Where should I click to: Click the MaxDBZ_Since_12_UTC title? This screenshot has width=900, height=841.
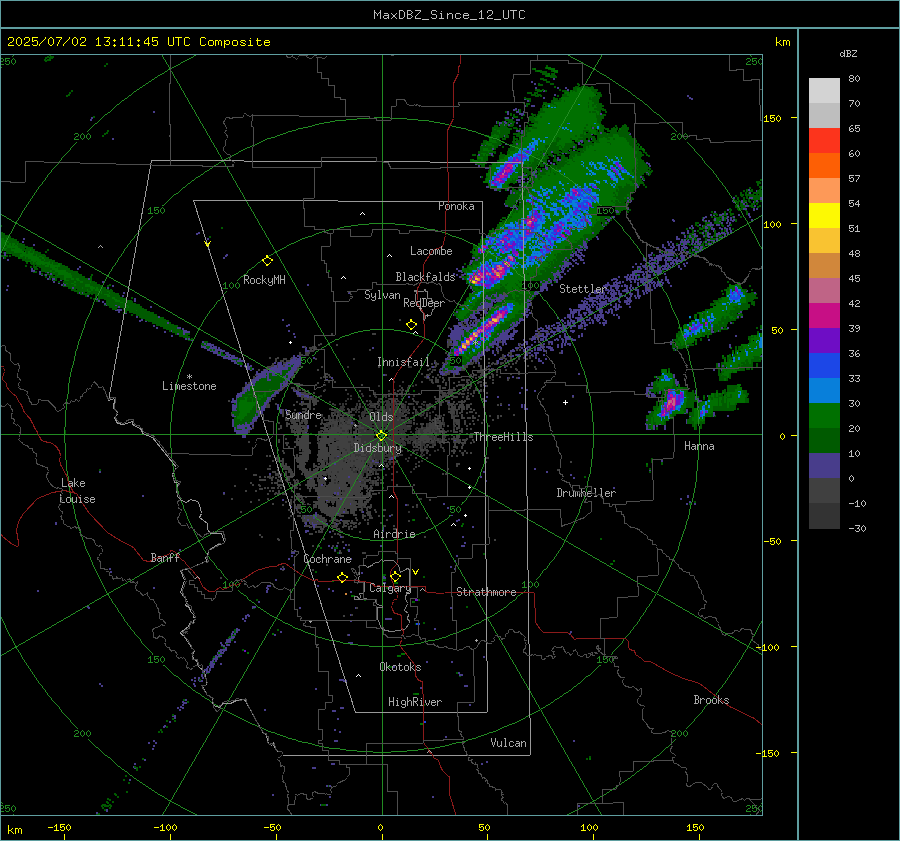[449, 15]
